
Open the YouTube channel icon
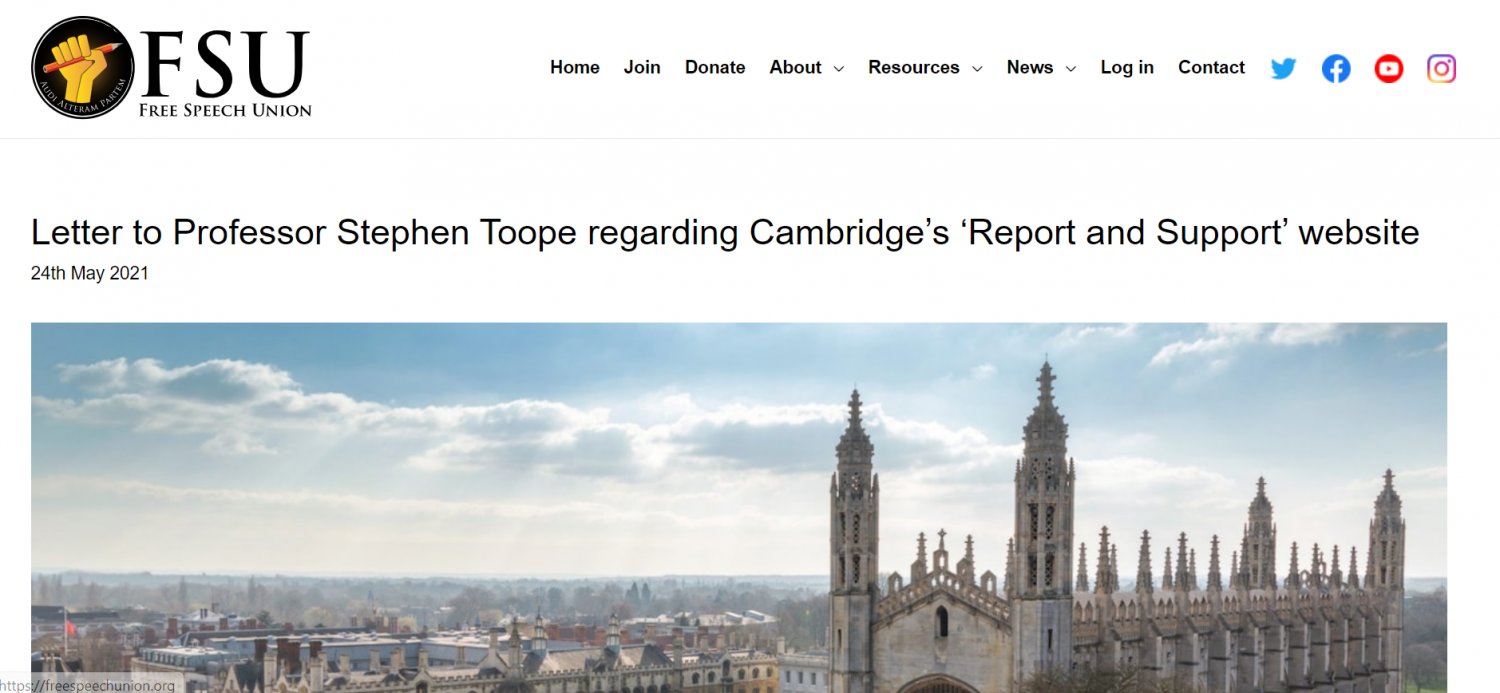pyautogui.click(x=1389, y=68)
